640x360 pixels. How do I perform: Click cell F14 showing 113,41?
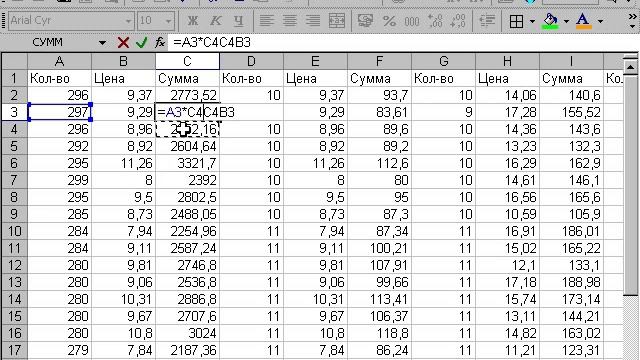coord(379,299)
